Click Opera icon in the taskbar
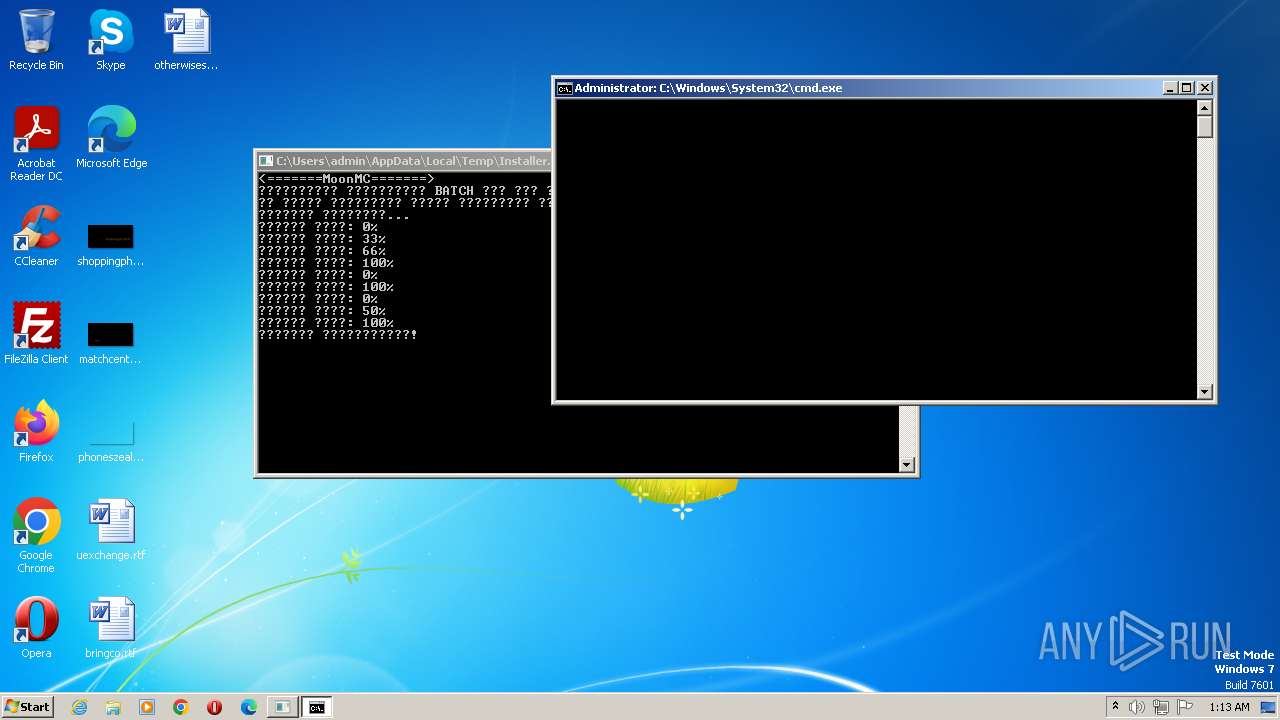This screenshot has height=720, width=1280. click(215, 707)
